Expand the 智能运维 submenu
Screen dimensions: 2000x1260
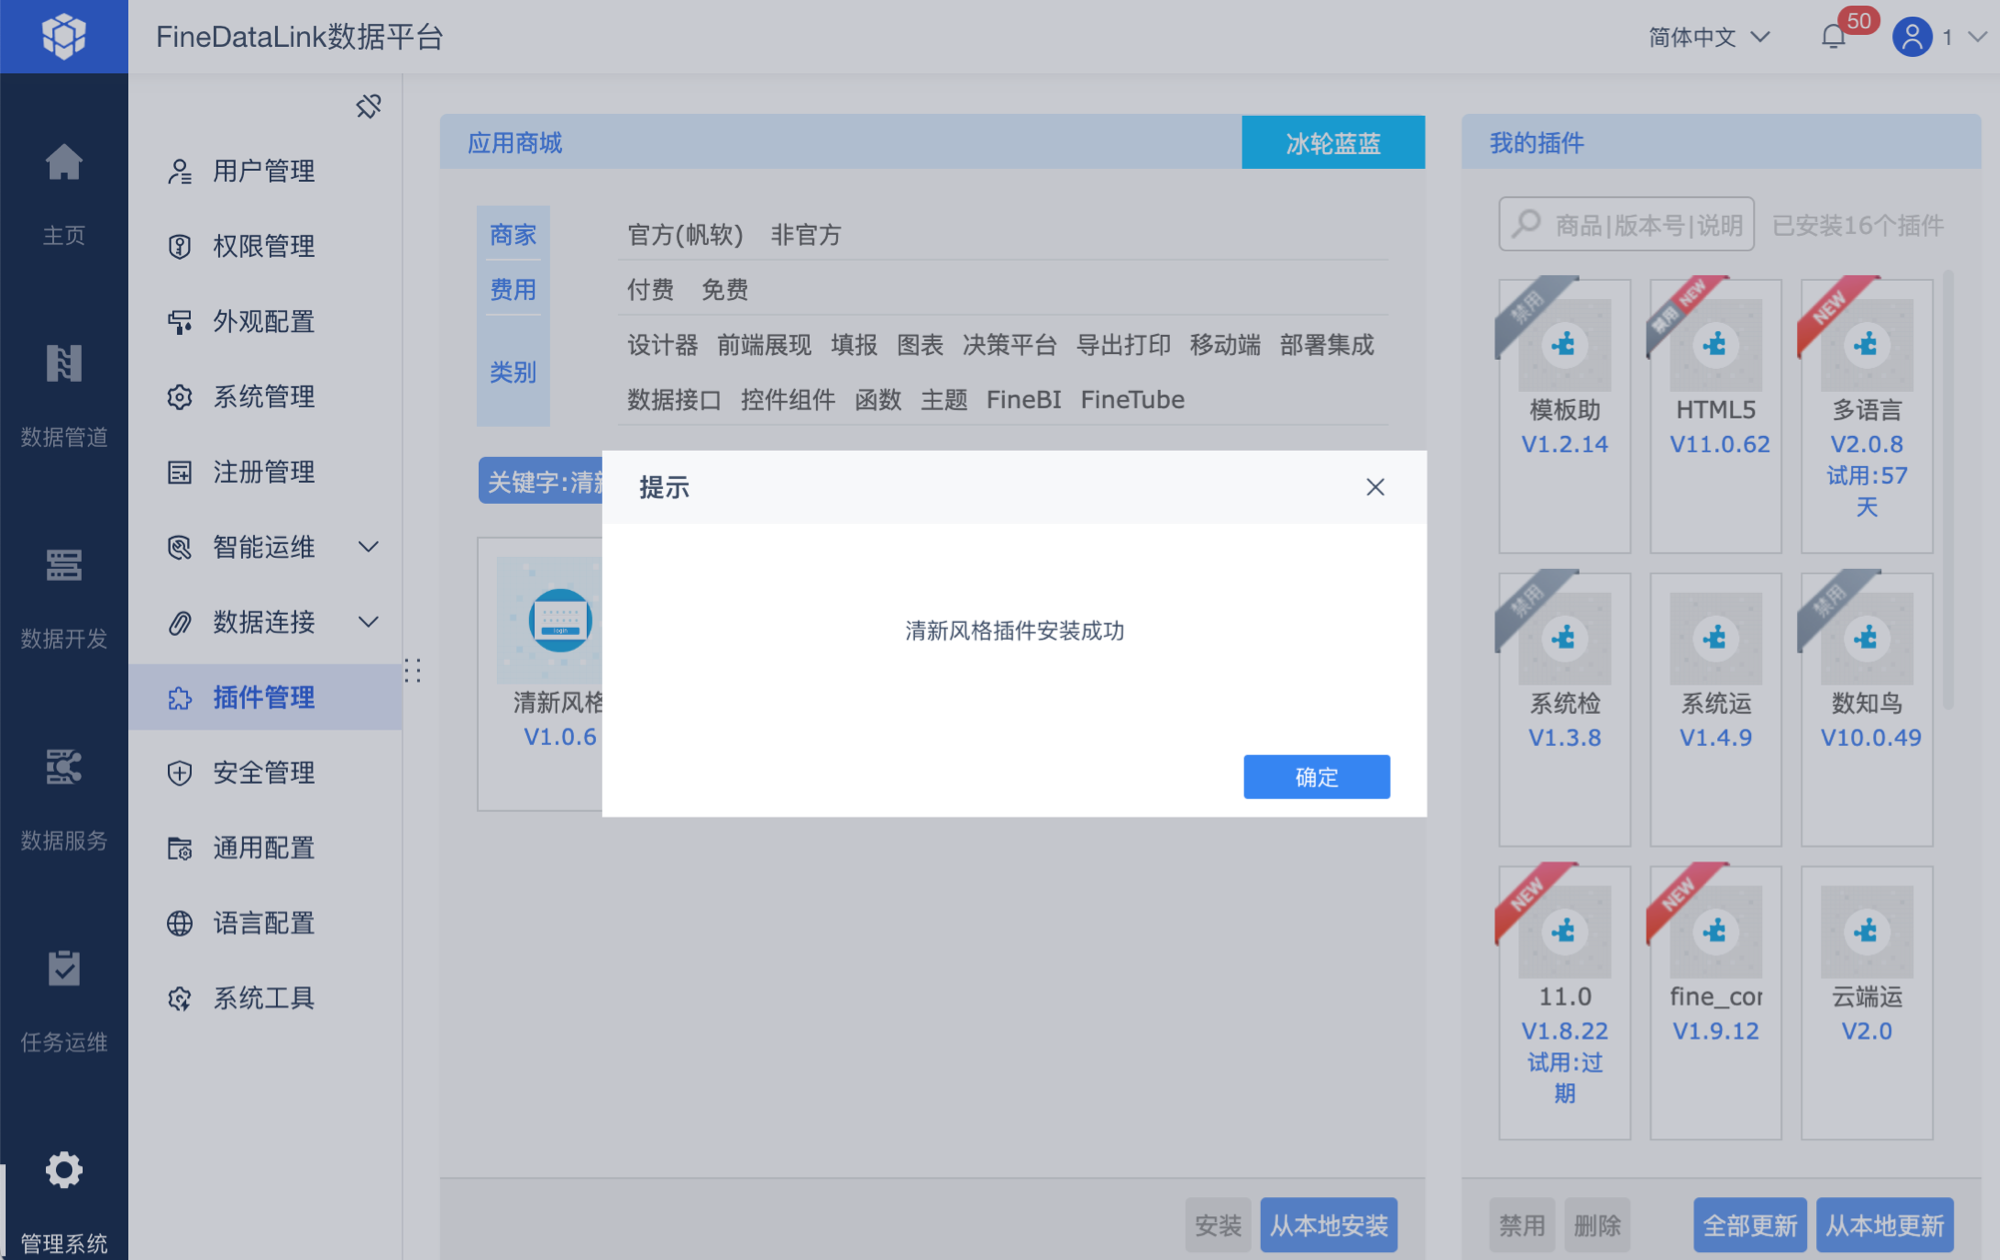pyautogui.click(x=368, y=547)
